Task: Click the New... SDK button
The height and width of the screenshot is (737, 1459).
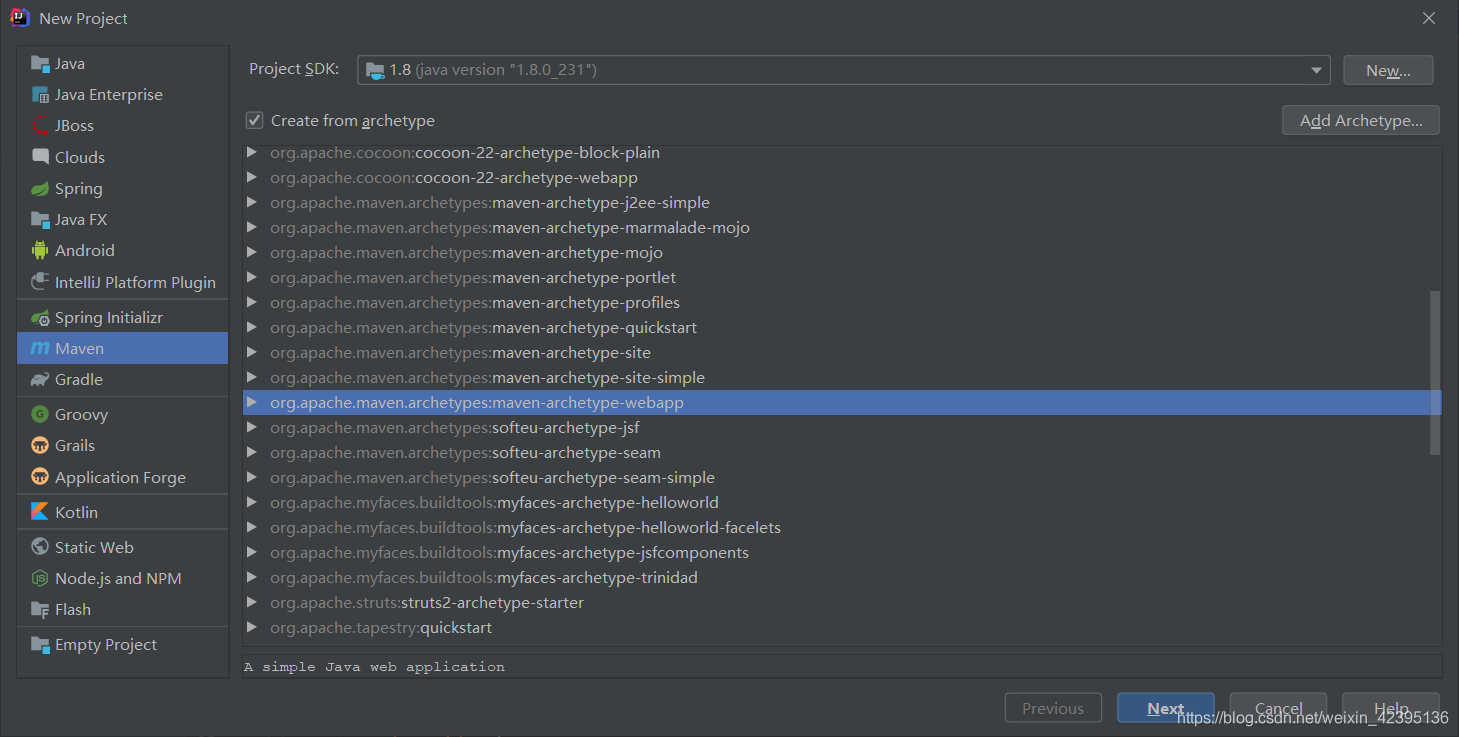Action: click(1388, 70)
